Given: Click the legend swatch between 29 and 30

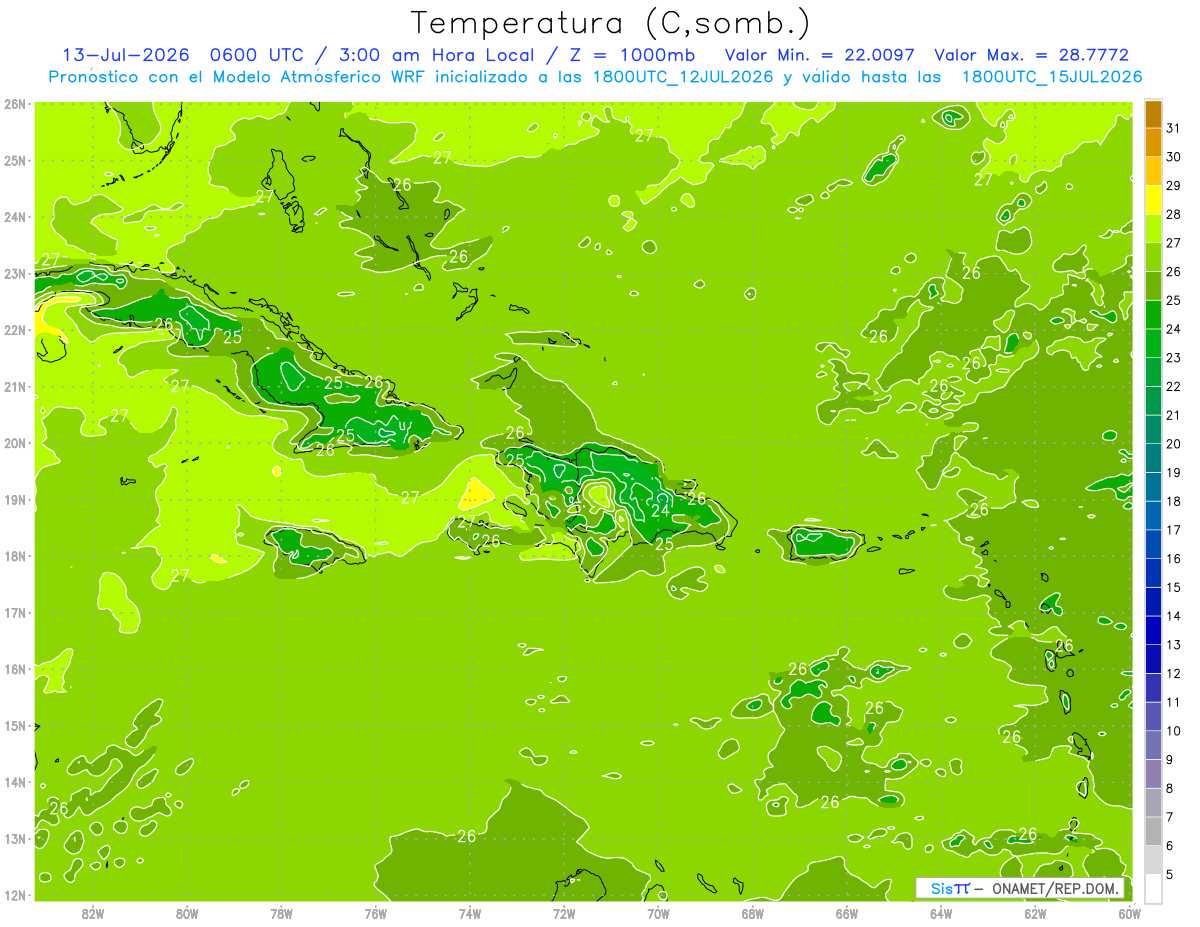Looking at the screenshot, I should tap(1153, 171).
